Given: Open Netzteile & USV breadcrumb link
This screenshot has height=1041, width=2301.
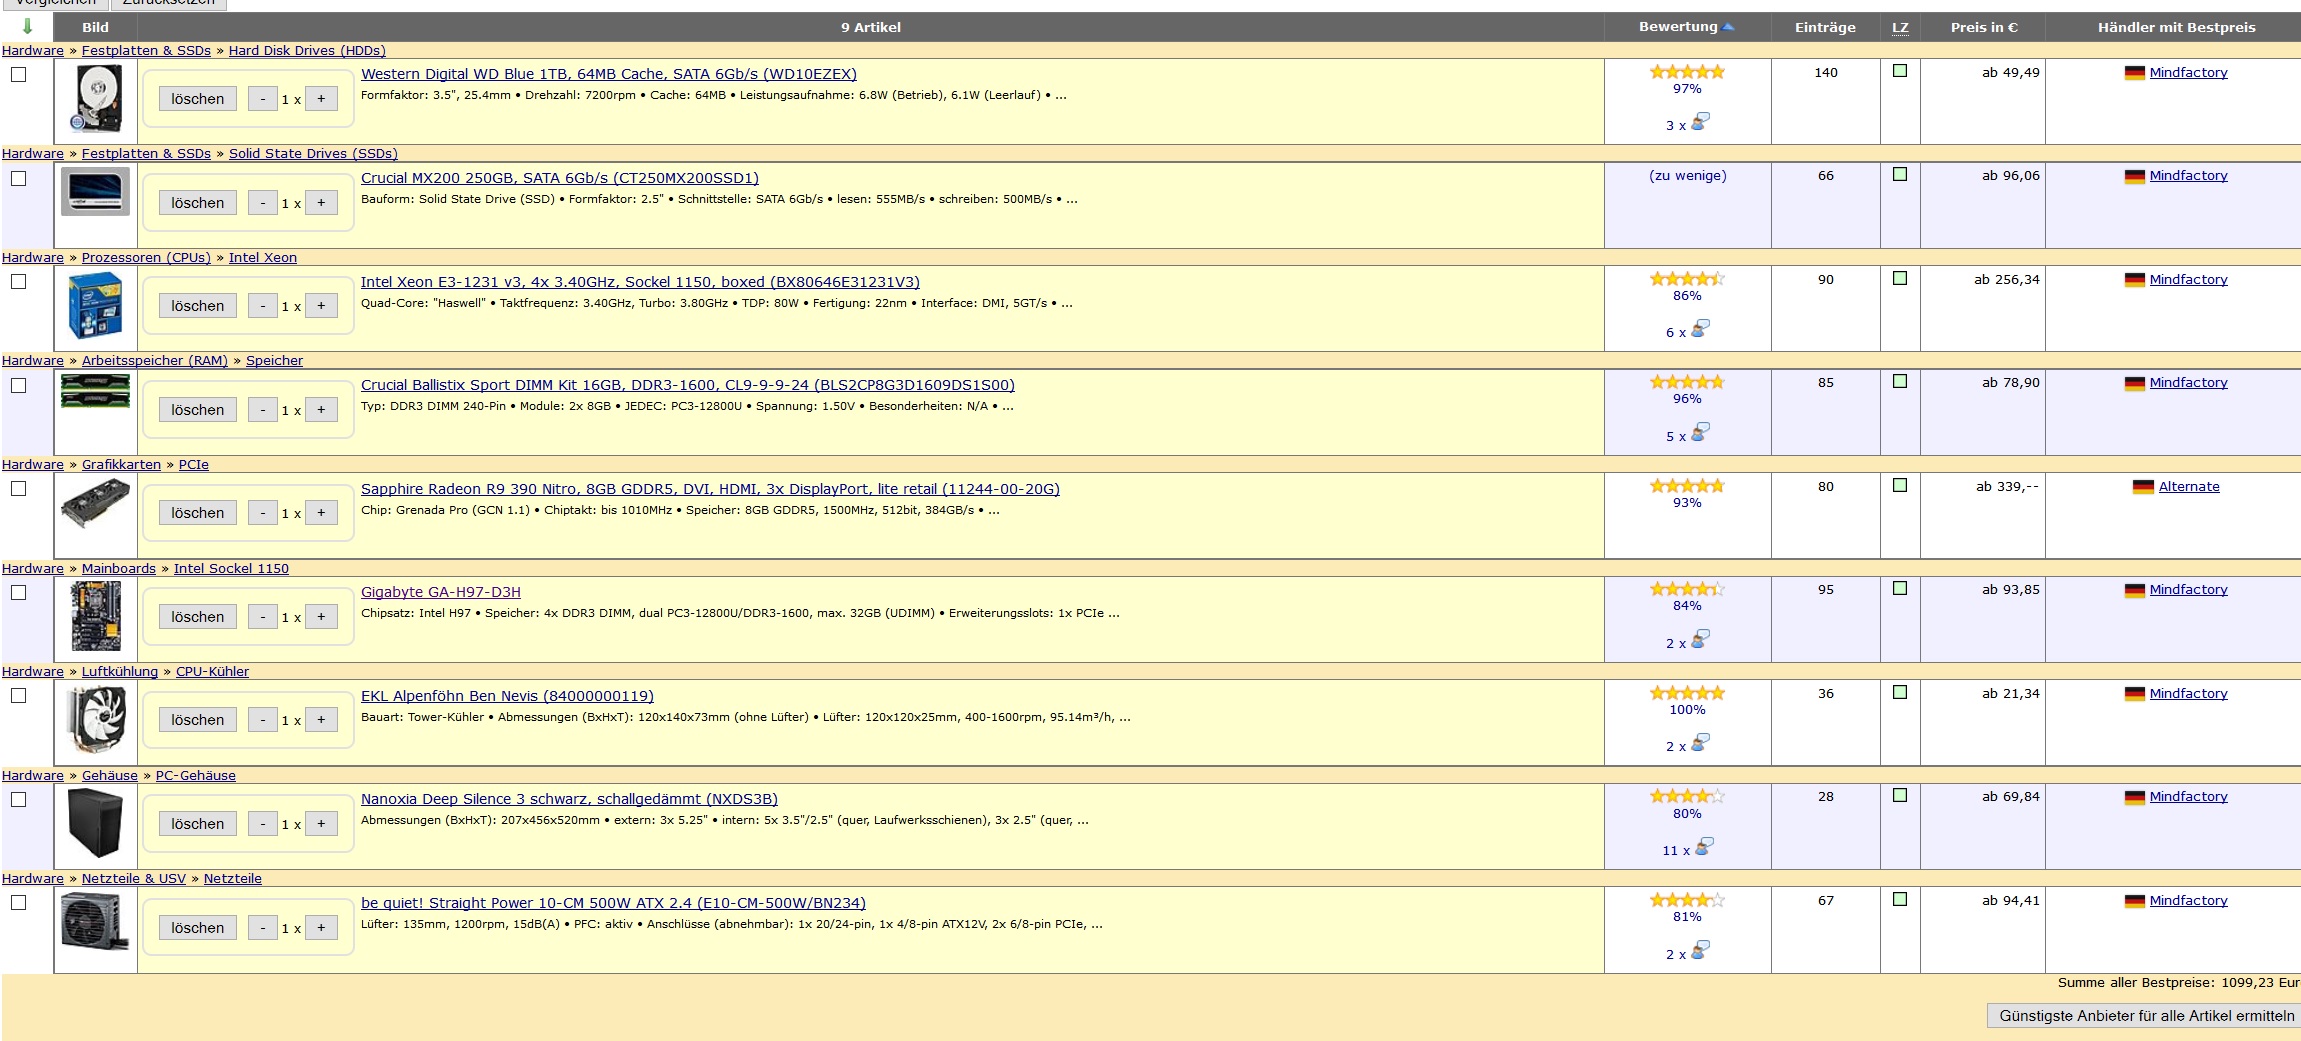Looking at the screenshot, I should tap(134, 878).
